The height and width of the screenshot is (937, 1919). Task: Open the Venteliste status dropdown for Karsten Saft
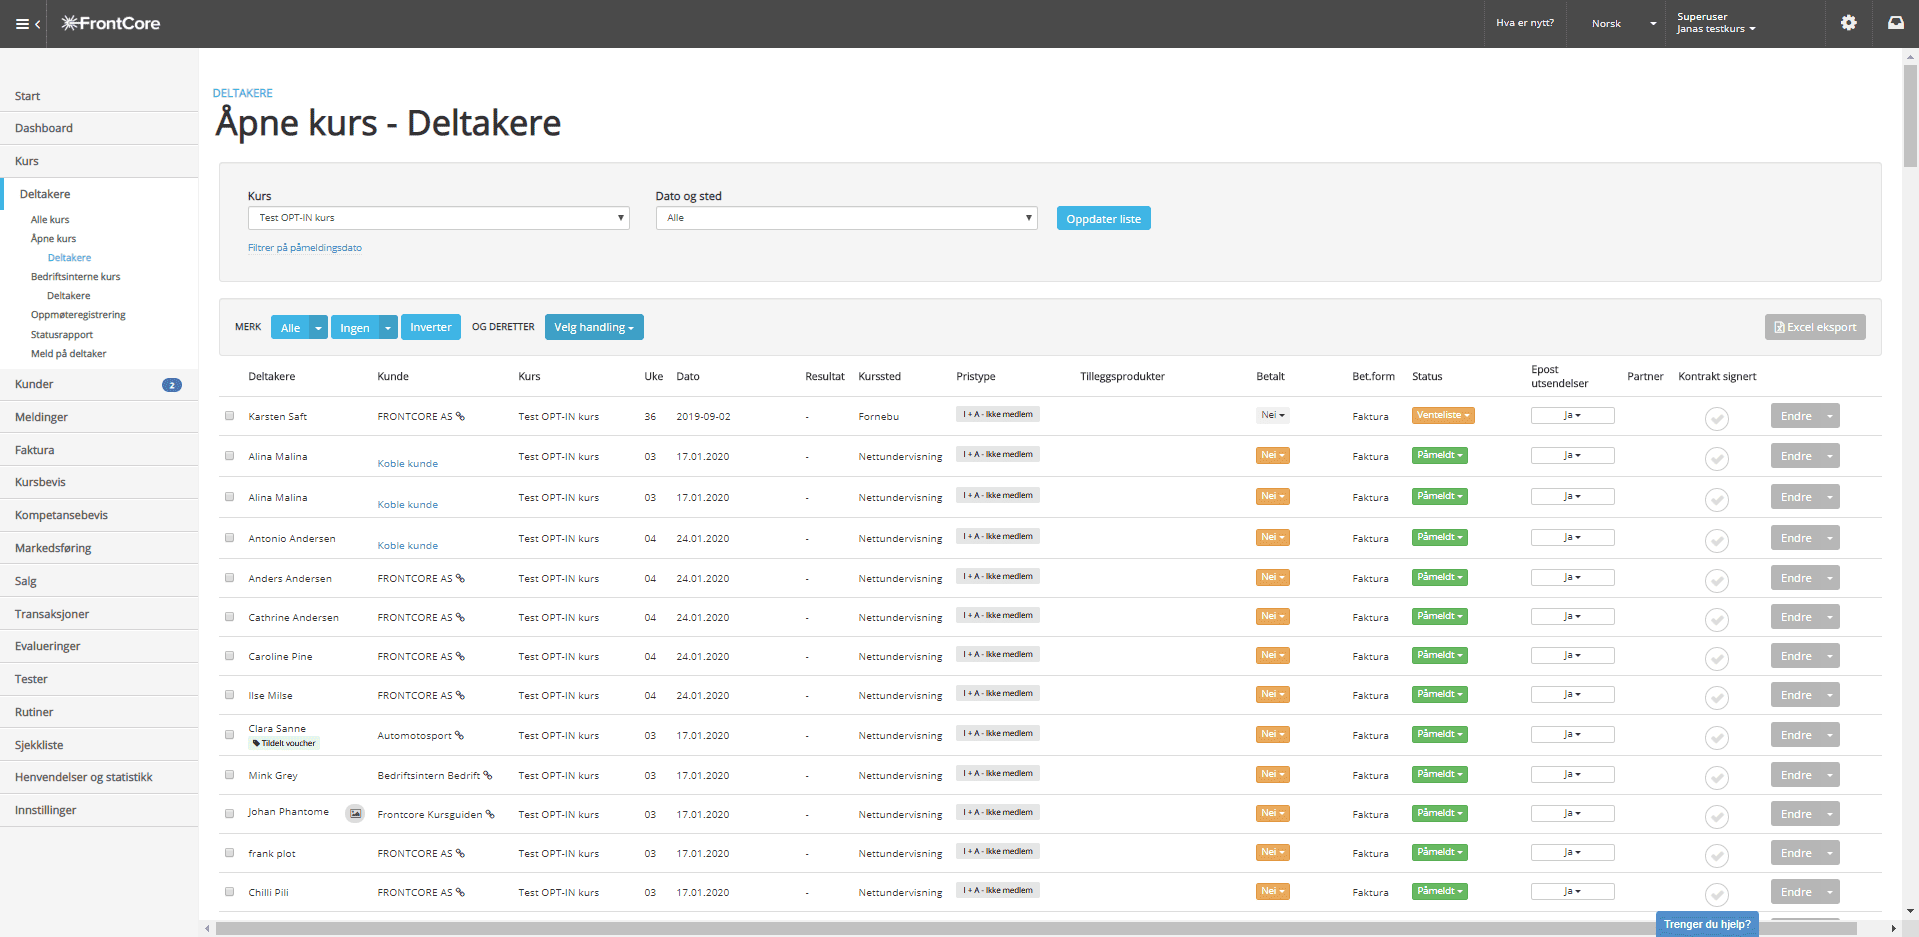click(1442, 415)
